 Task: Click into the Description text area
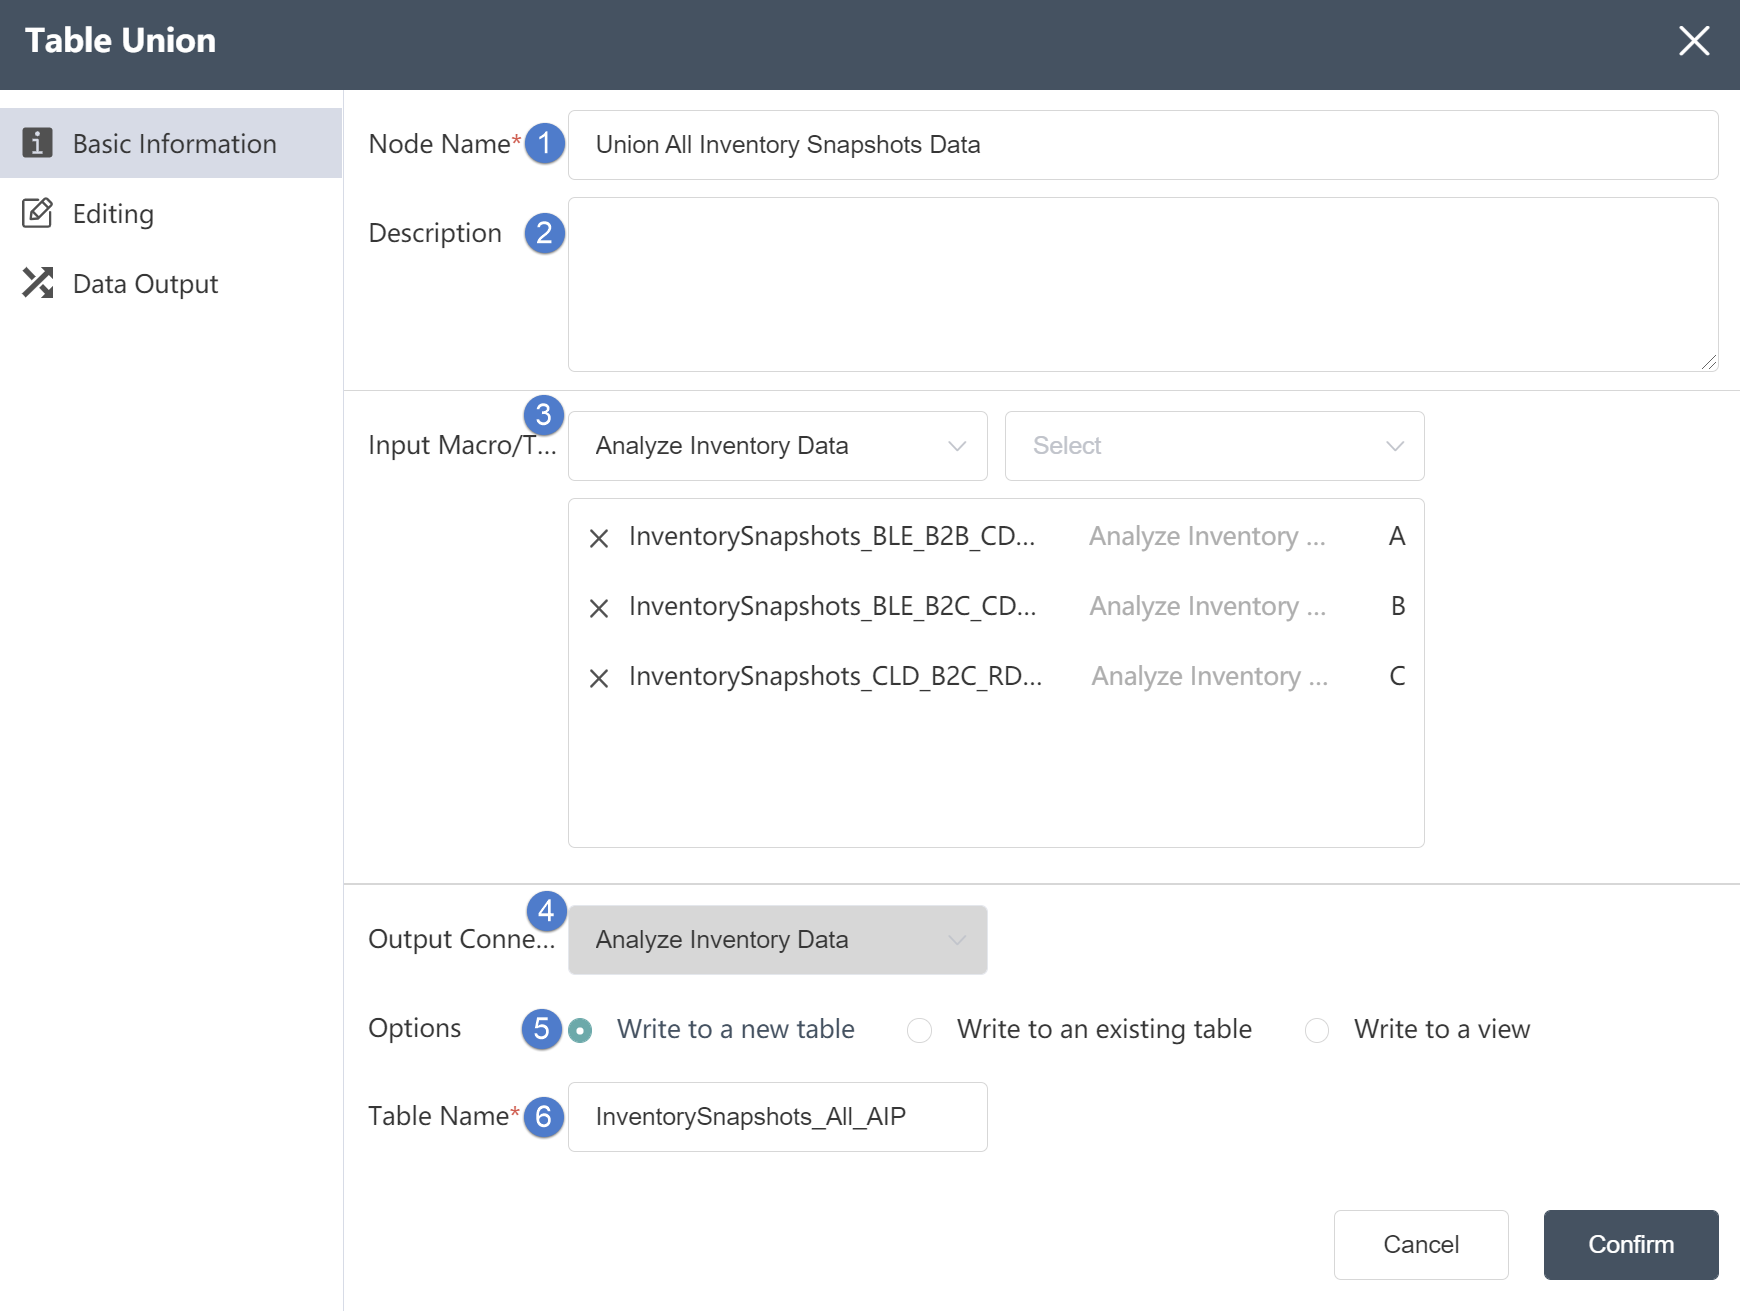1143,284
